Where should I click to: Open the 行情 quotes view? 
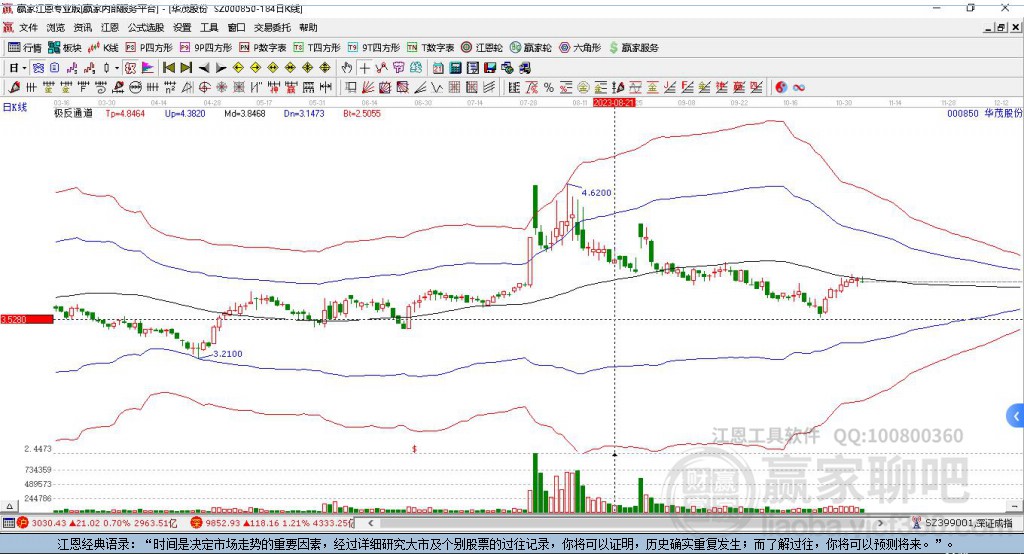[25, 48]
